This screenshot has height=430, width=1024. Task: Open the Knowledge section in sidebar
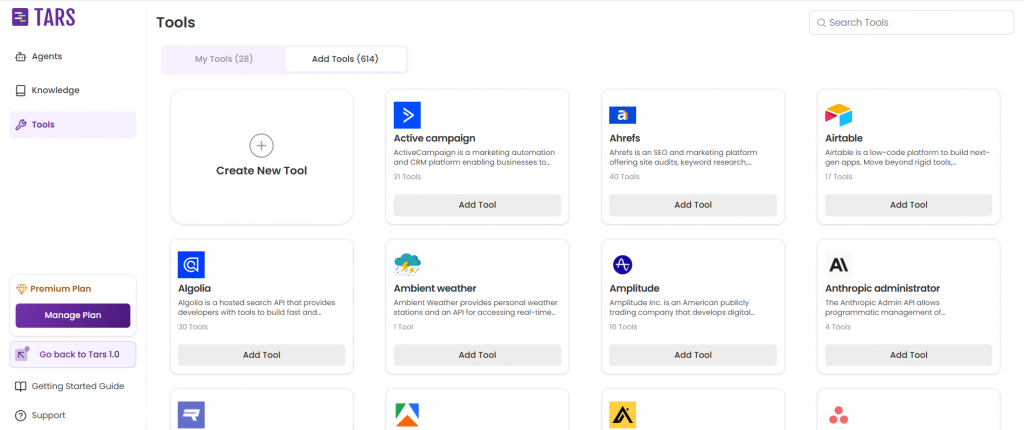tap(54, 90)
